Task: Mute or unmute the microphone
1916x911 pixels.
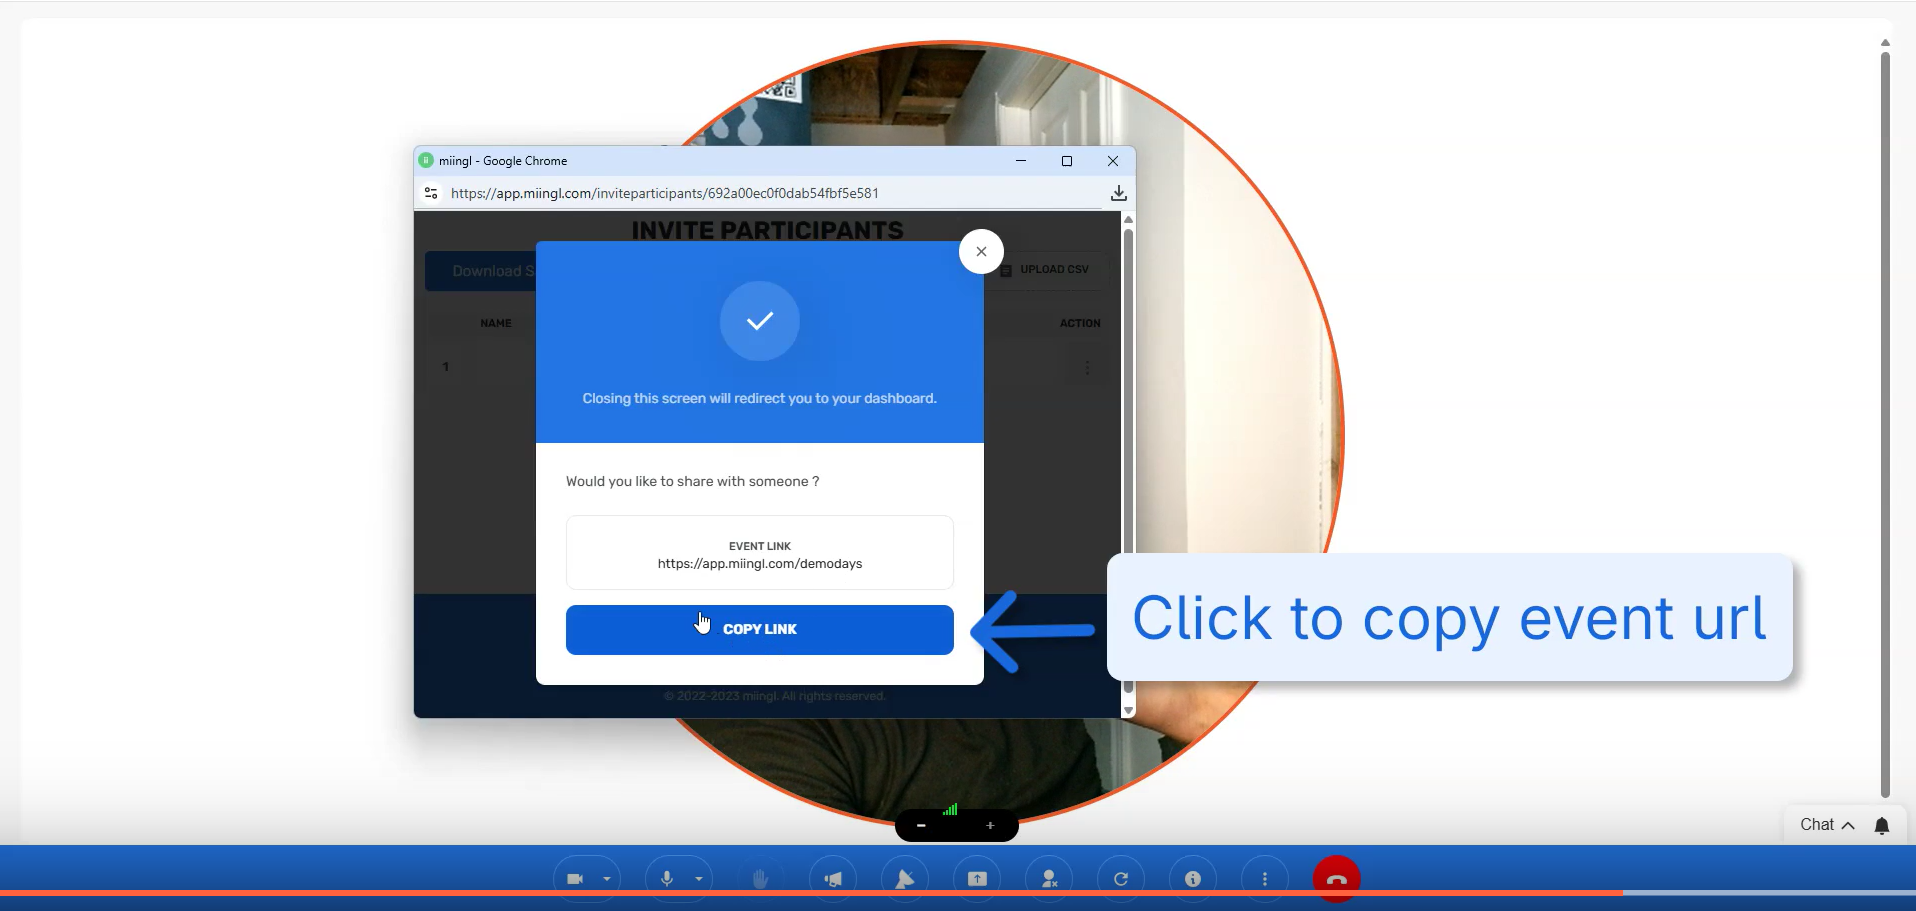Action: click(x=667, y=879)
